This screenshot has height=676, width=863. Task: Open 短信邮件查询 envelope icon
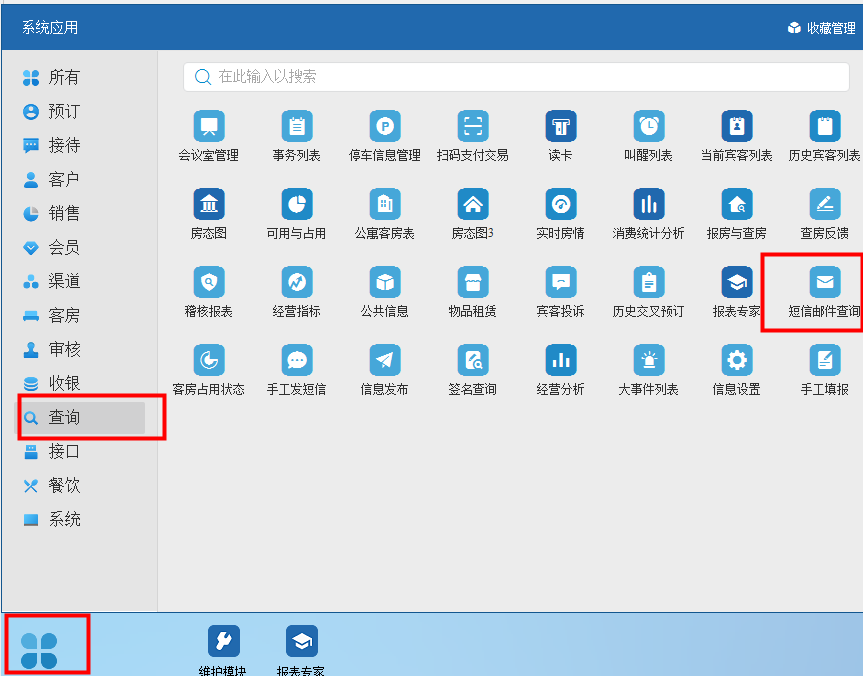825,282
